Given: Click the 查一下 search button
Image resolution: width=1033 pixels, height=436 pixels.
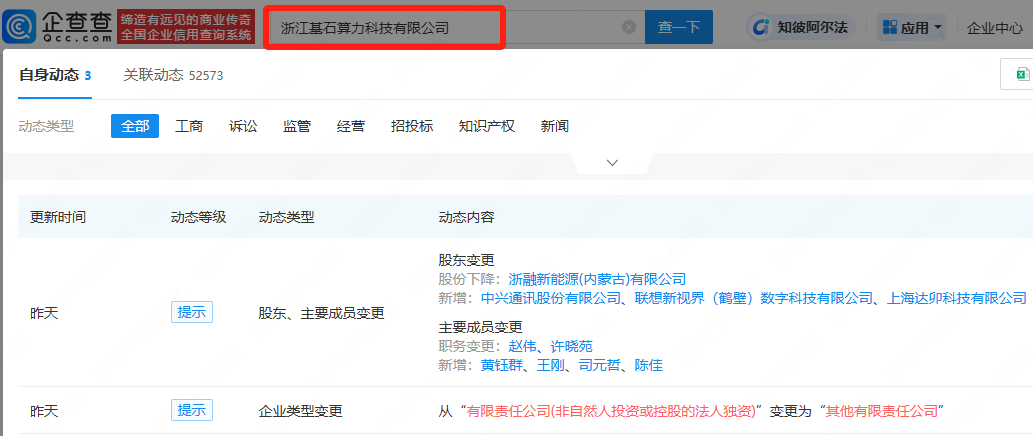Looking at the screenshot, I should pyautogui.click(x=679, y=28).
